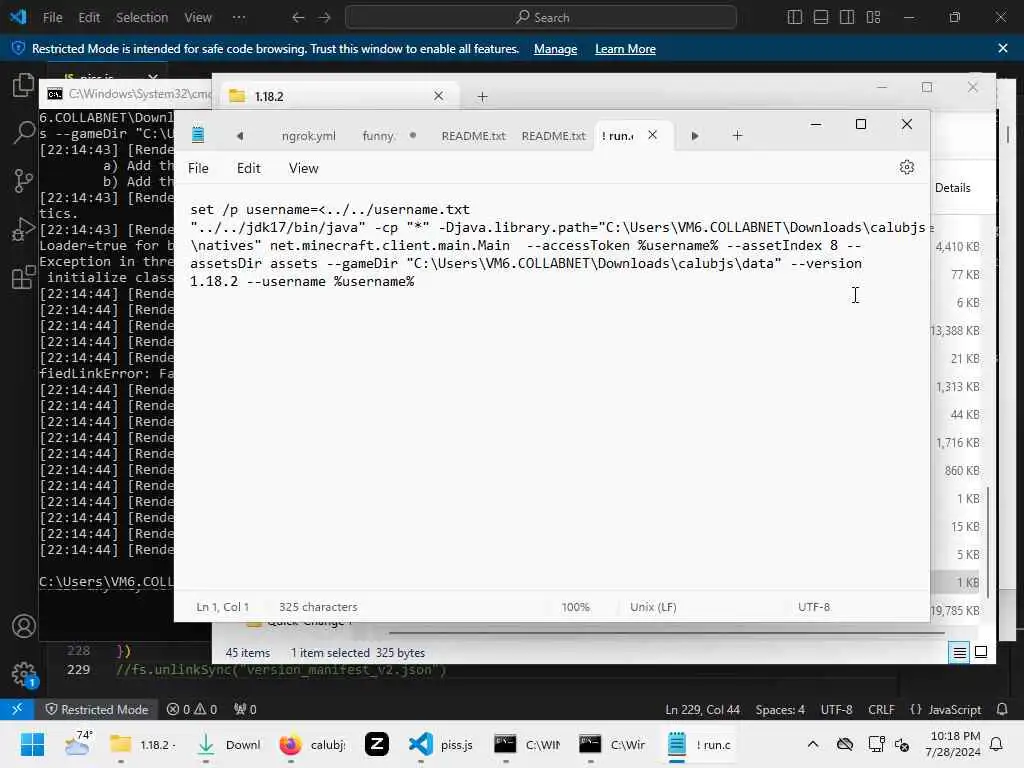The image size is (1024, 768).
Task: Open Notepad 100% zoom selector
Action: coord(575,607)
